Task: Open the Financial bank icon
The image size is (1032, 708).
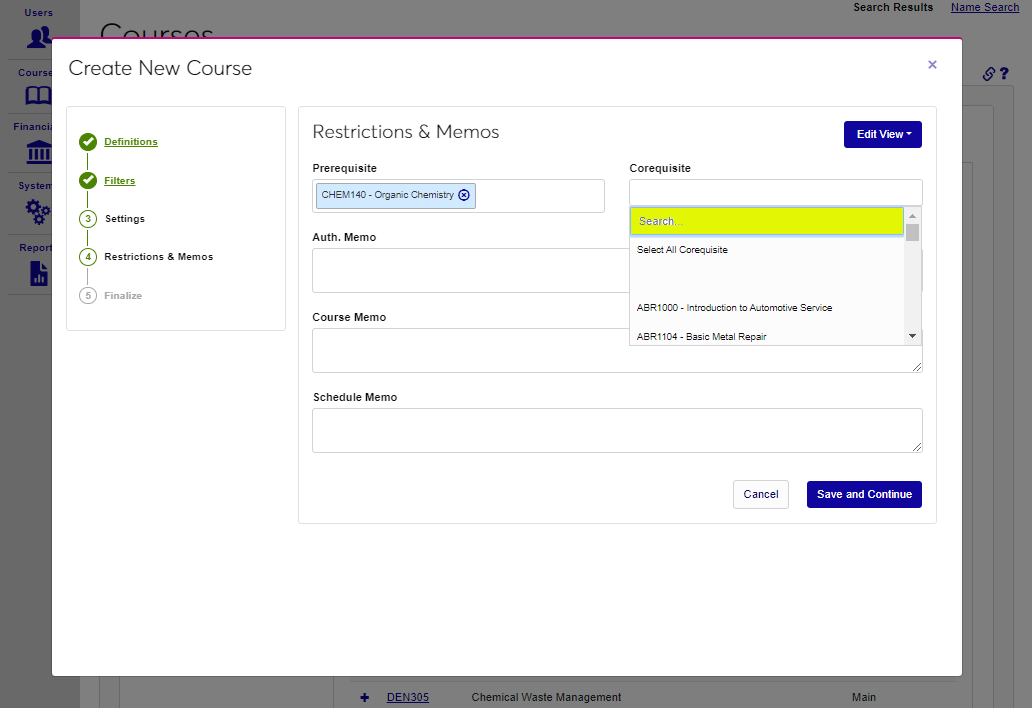Action: click(x=39, y=152)
